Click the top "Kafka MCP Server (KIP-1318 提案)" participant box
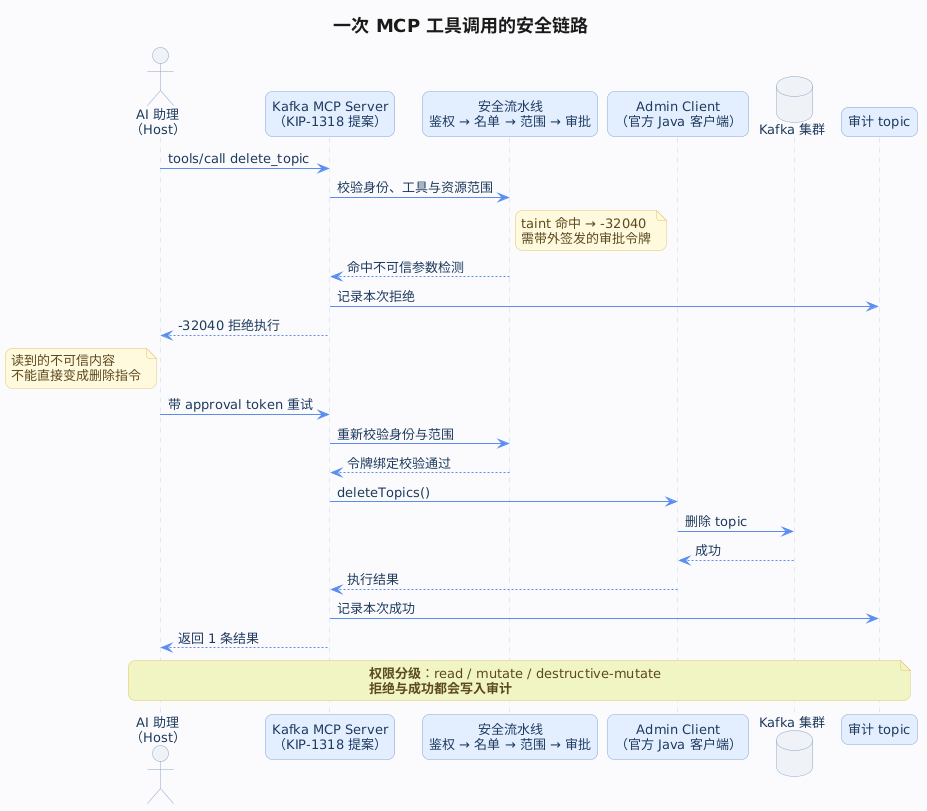This screenshot has width=927, height=811. 330,114
